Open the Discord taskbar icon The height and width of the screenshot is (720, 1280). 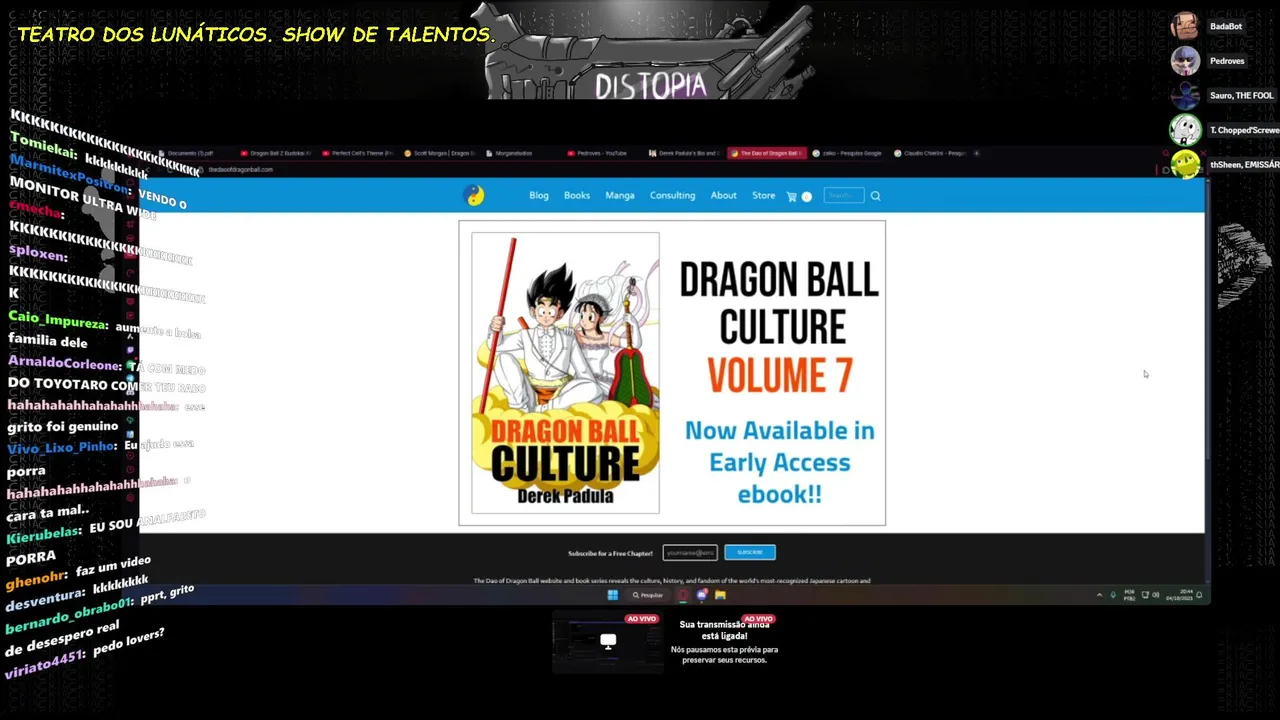coord(702,595)
